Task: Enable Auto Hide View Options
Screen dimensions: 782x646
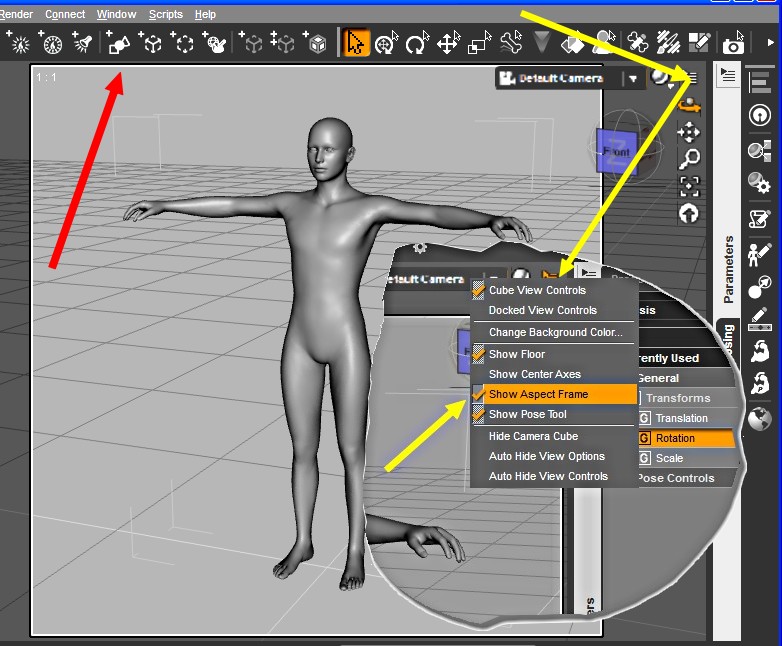Action: (x=554, y=456)
